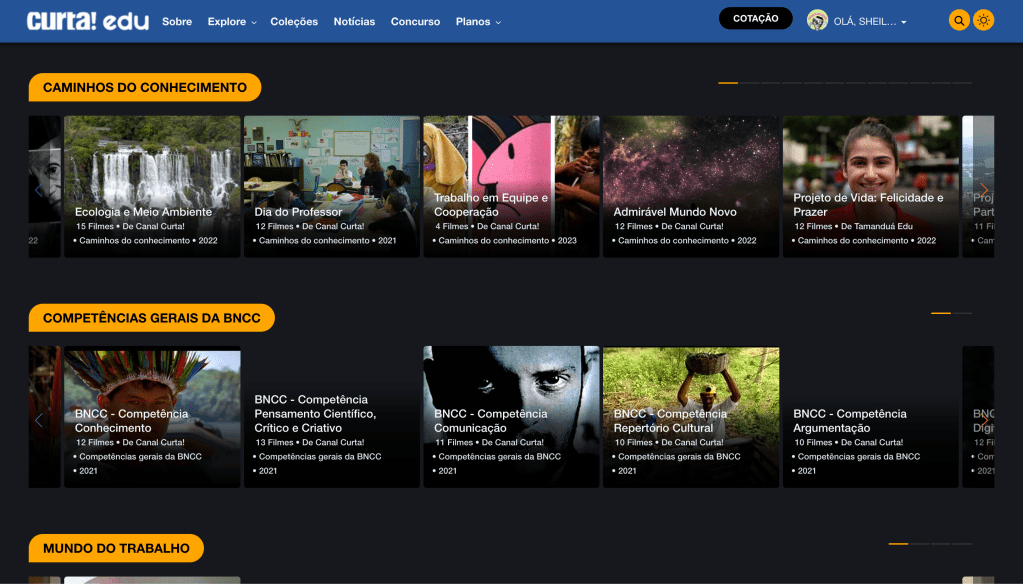Open the search magnifier icon
The height and width of the screenshot is (584, 1023).
click(x=959, y=20)
